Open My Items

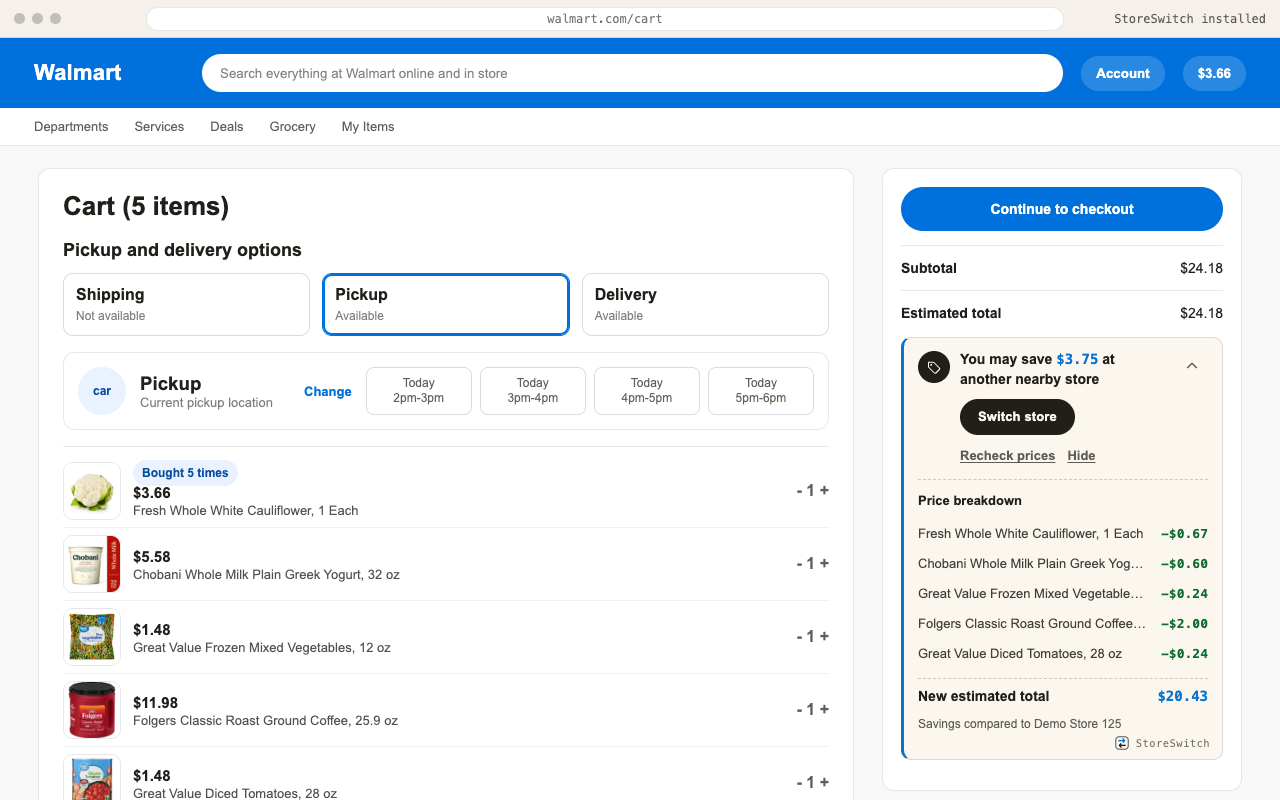pos(368,126)
